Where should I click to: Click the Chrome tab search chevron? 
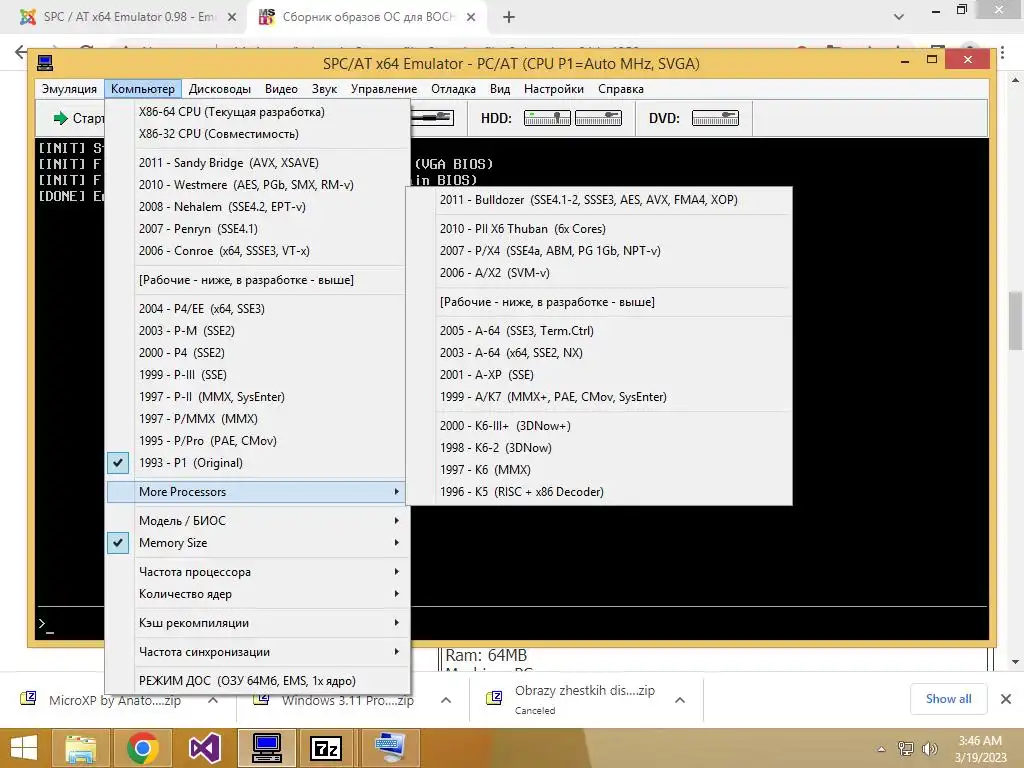click(899, 17)
